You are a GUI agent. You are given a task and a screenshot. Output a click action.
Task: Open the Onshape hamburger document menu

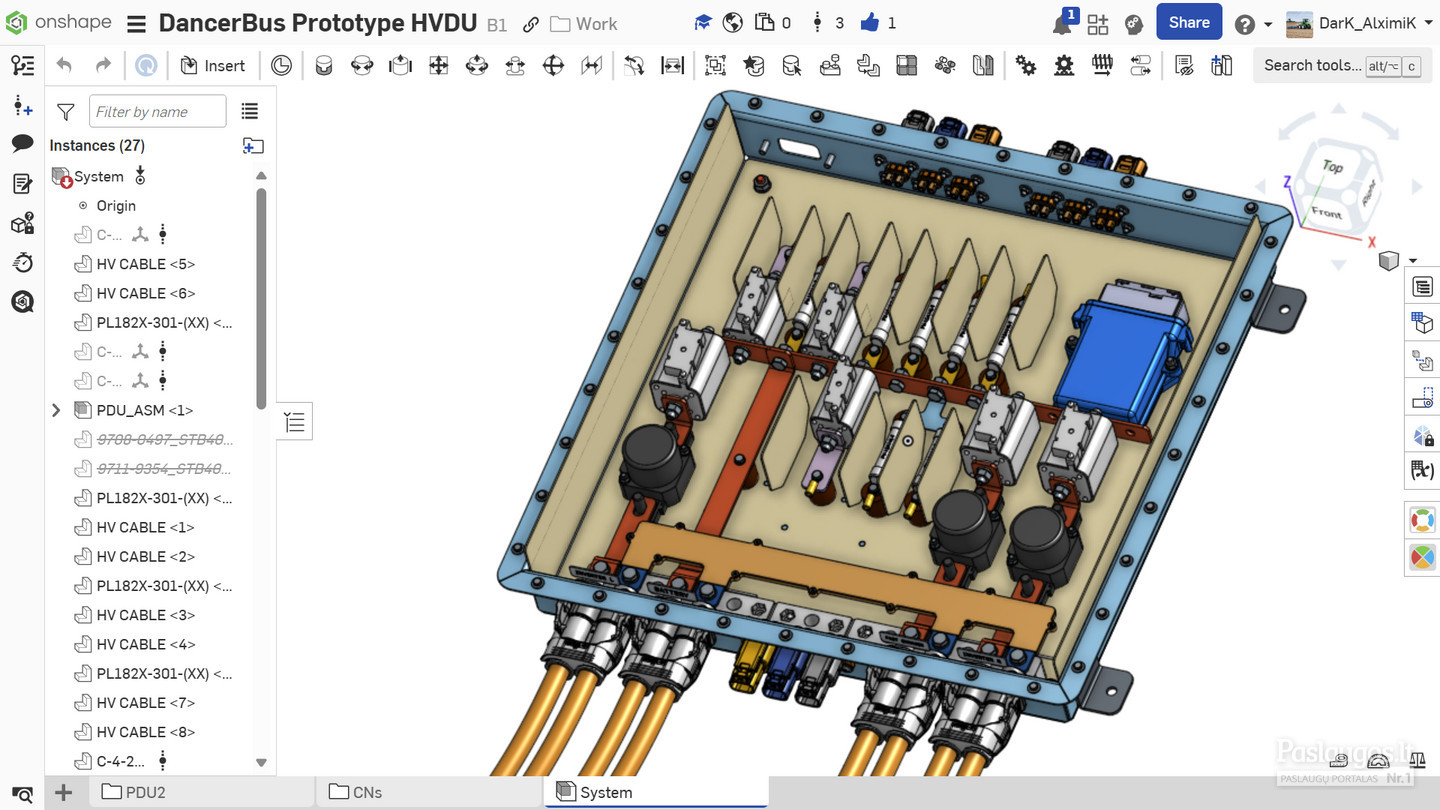137,24
